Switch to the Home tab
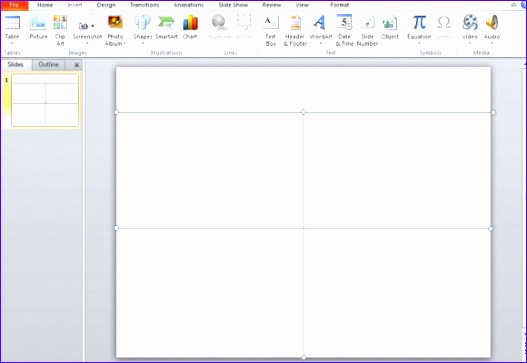 pyautogui.click(x=45, y=5)
